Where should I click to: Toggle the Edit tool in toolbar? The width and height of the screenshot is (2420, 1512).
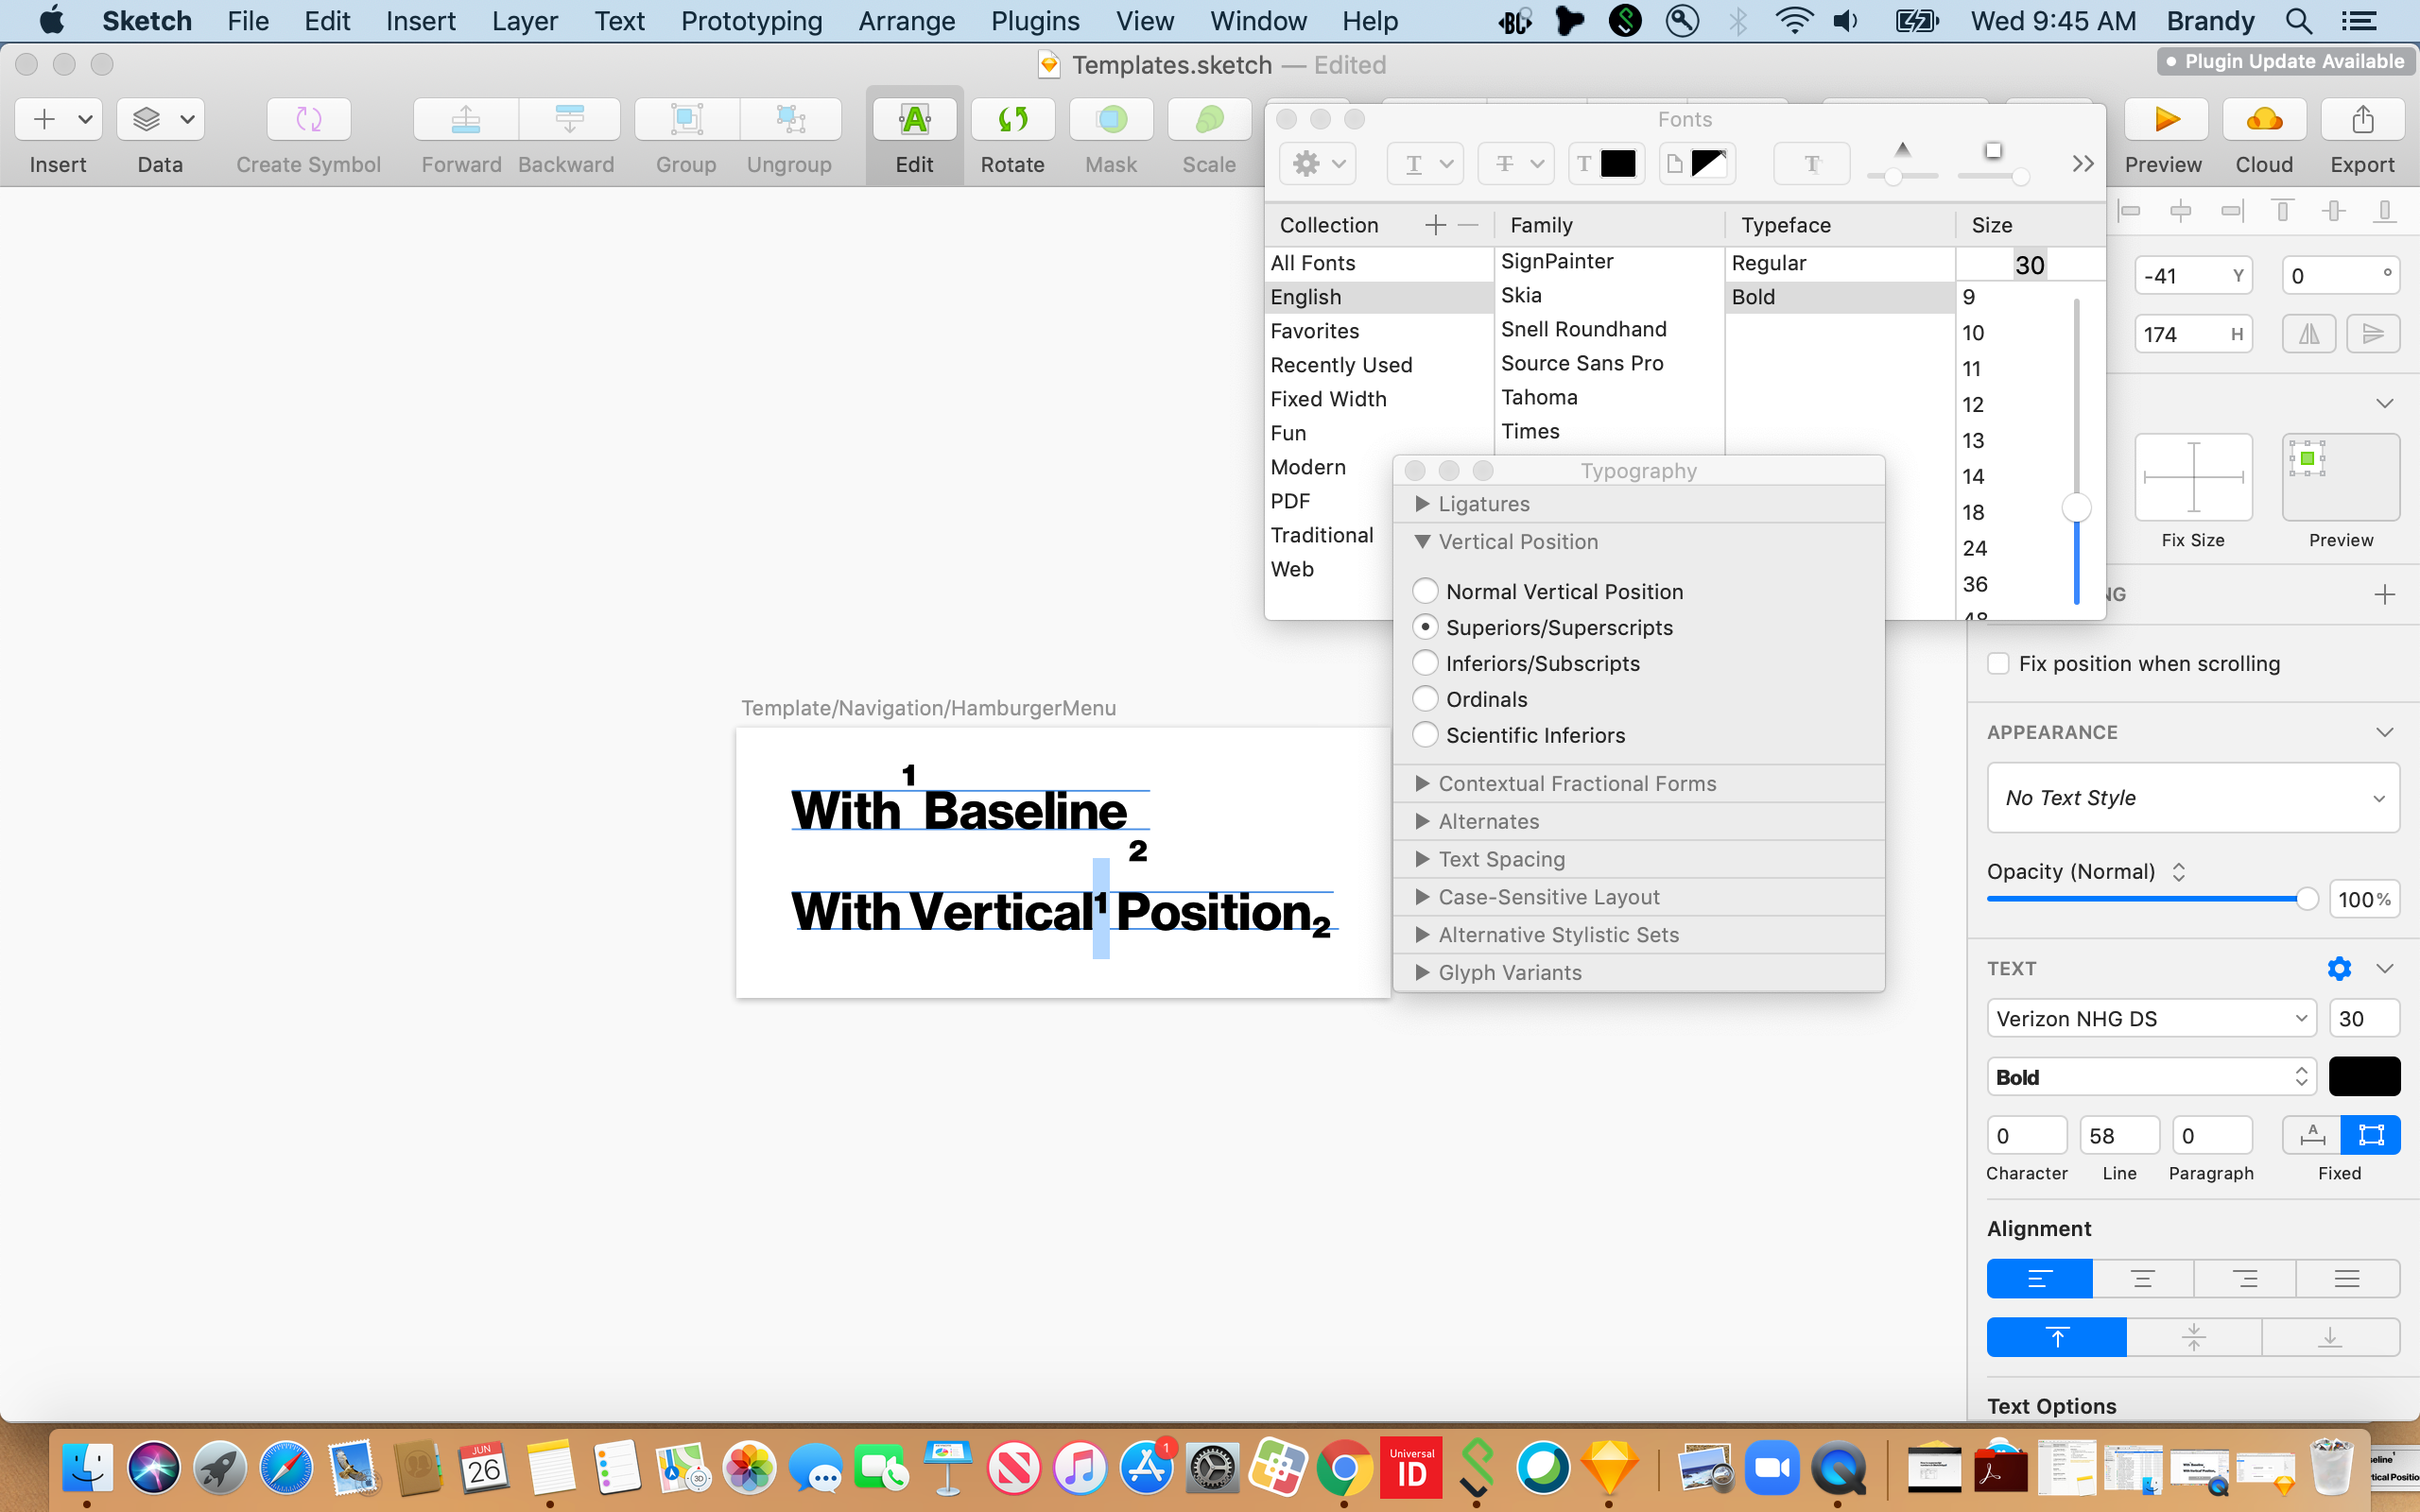click(x=914, y=120)
